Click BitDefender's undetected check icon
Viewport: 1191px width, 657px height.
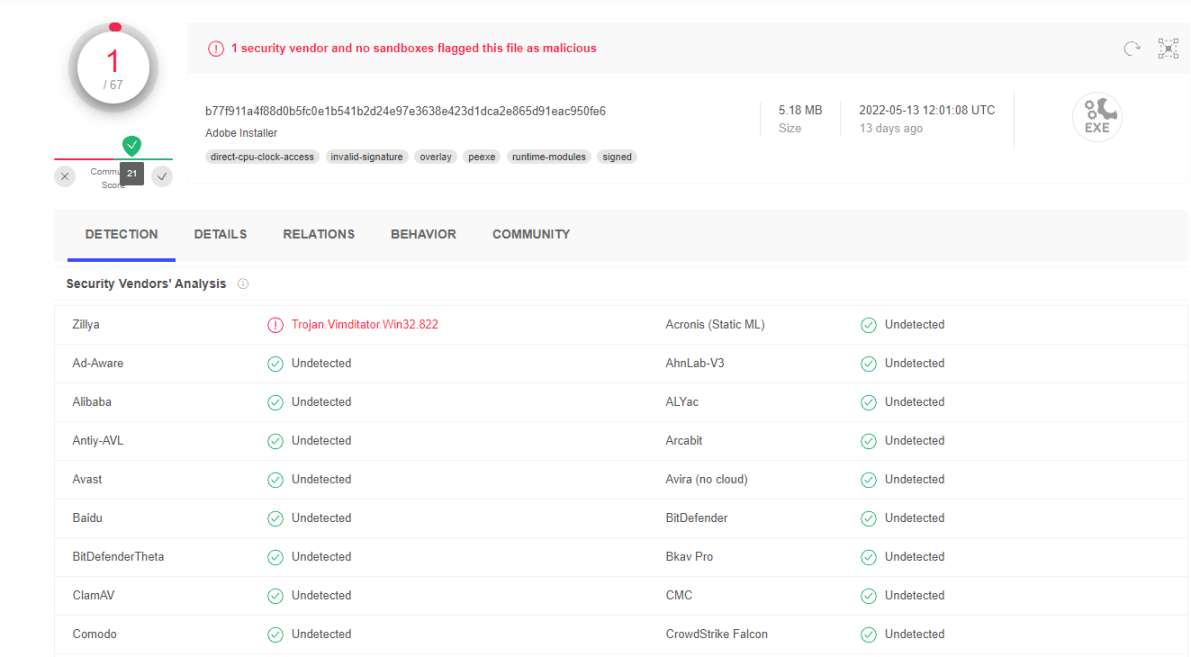(868, 519)
